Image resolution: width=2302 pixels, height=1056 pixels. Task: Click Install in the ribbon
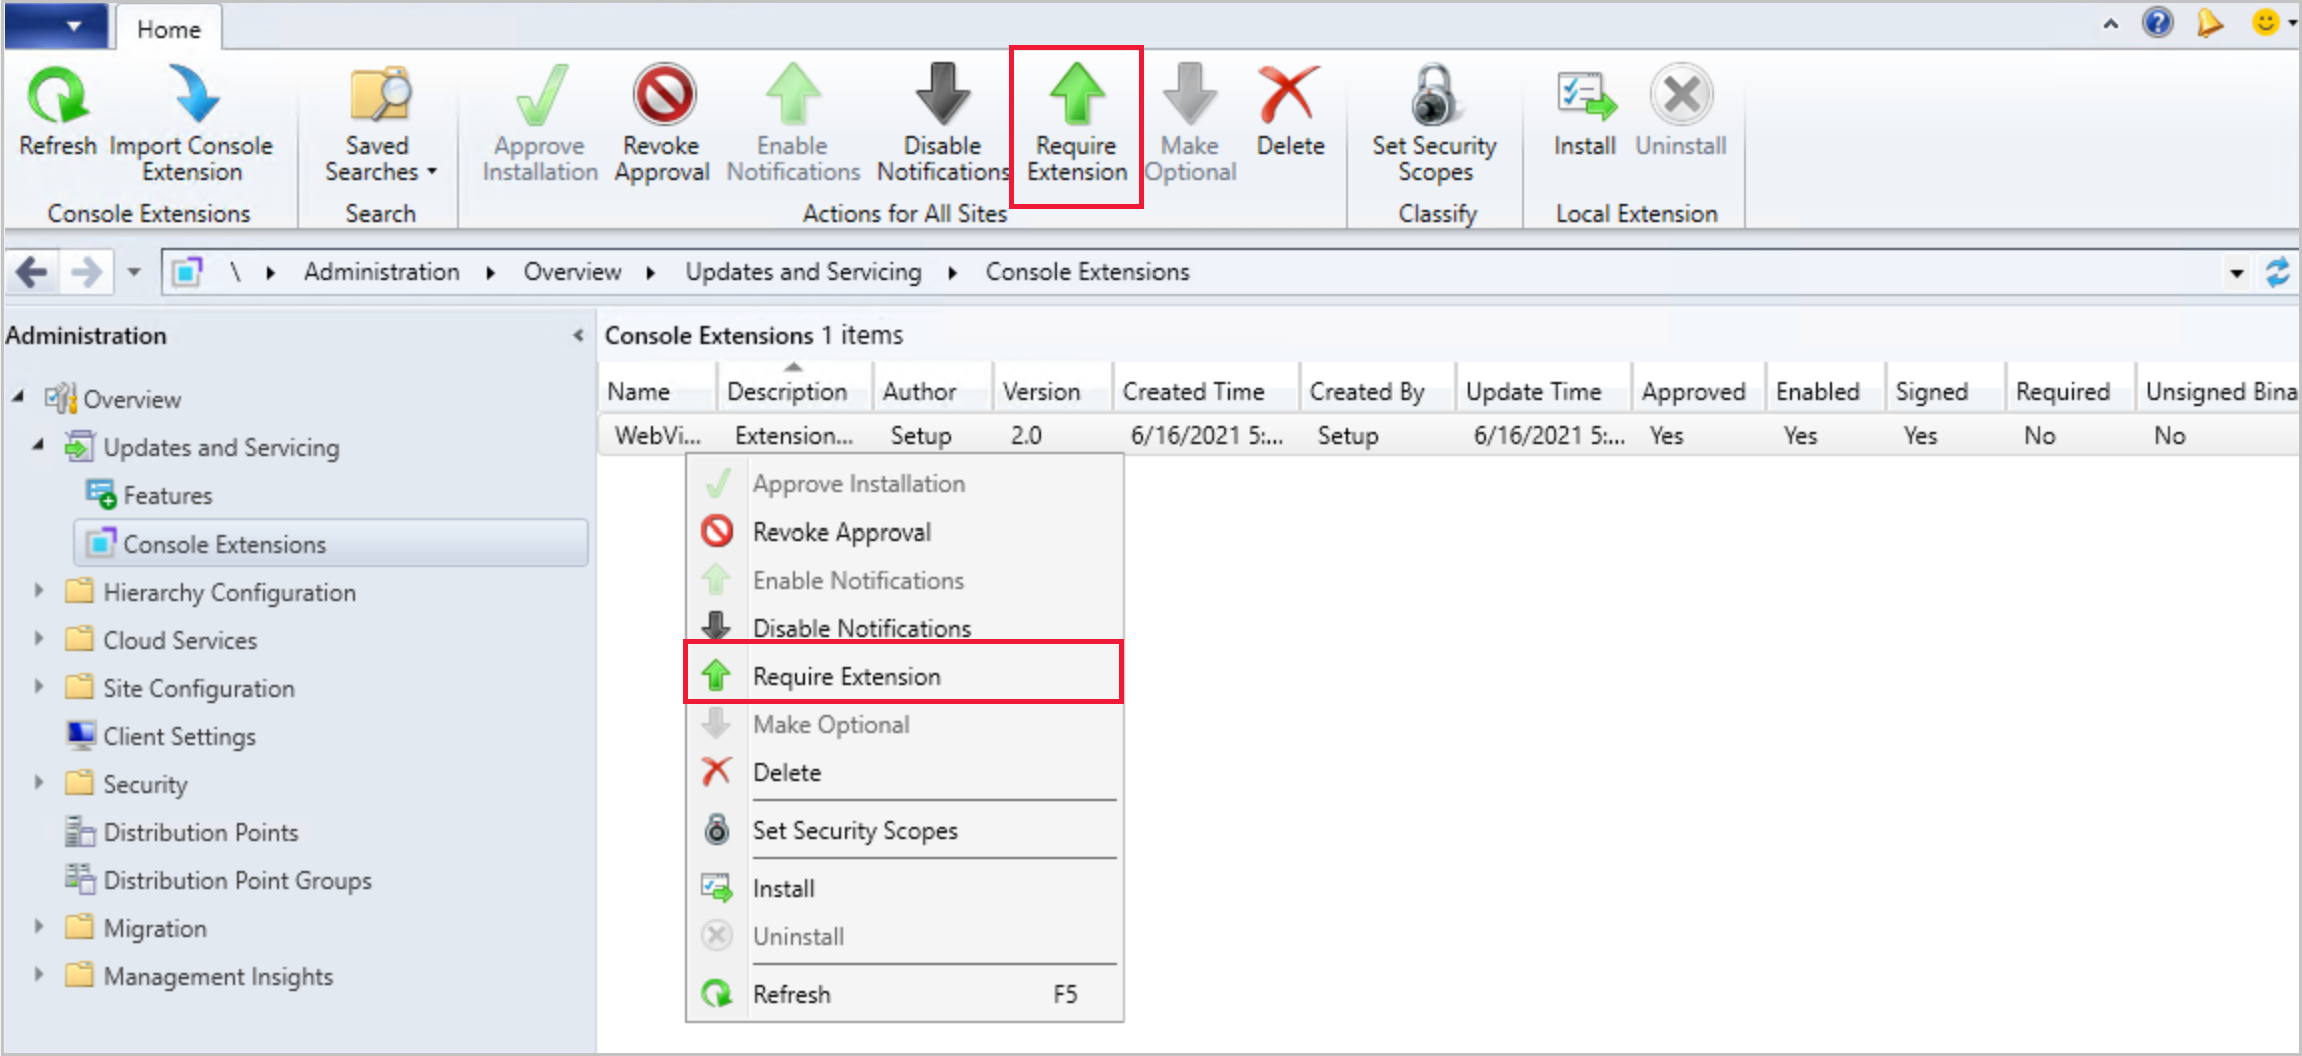(x=1584, y=112)
